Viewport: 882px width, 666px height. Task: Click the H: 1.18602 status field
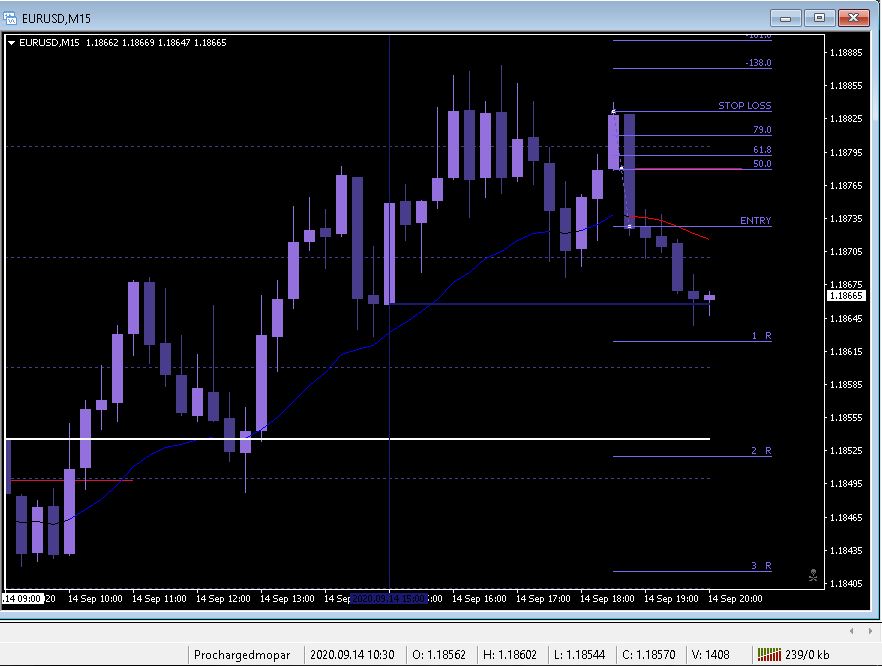pyautogui.click(x=510, y=655)
